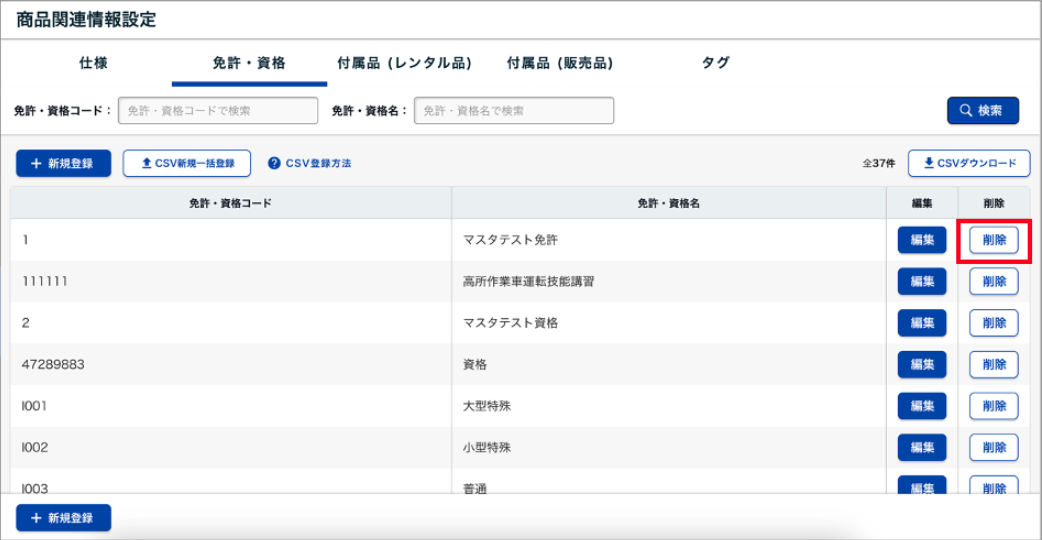Screen dimensions: 1042x540
Task: Edit the row with code 47289883
Action: coord(921,365)
